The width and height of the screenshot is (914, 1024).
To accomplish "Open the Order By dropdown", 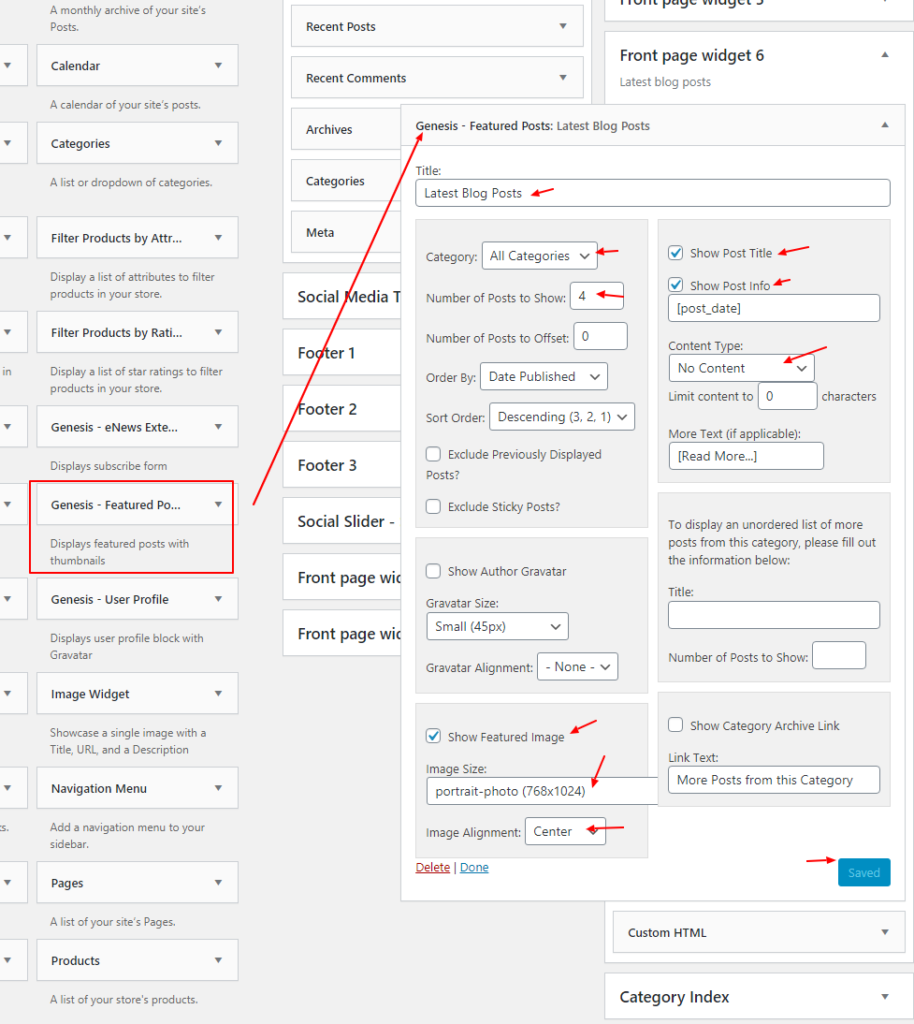I will pos(544,377).
